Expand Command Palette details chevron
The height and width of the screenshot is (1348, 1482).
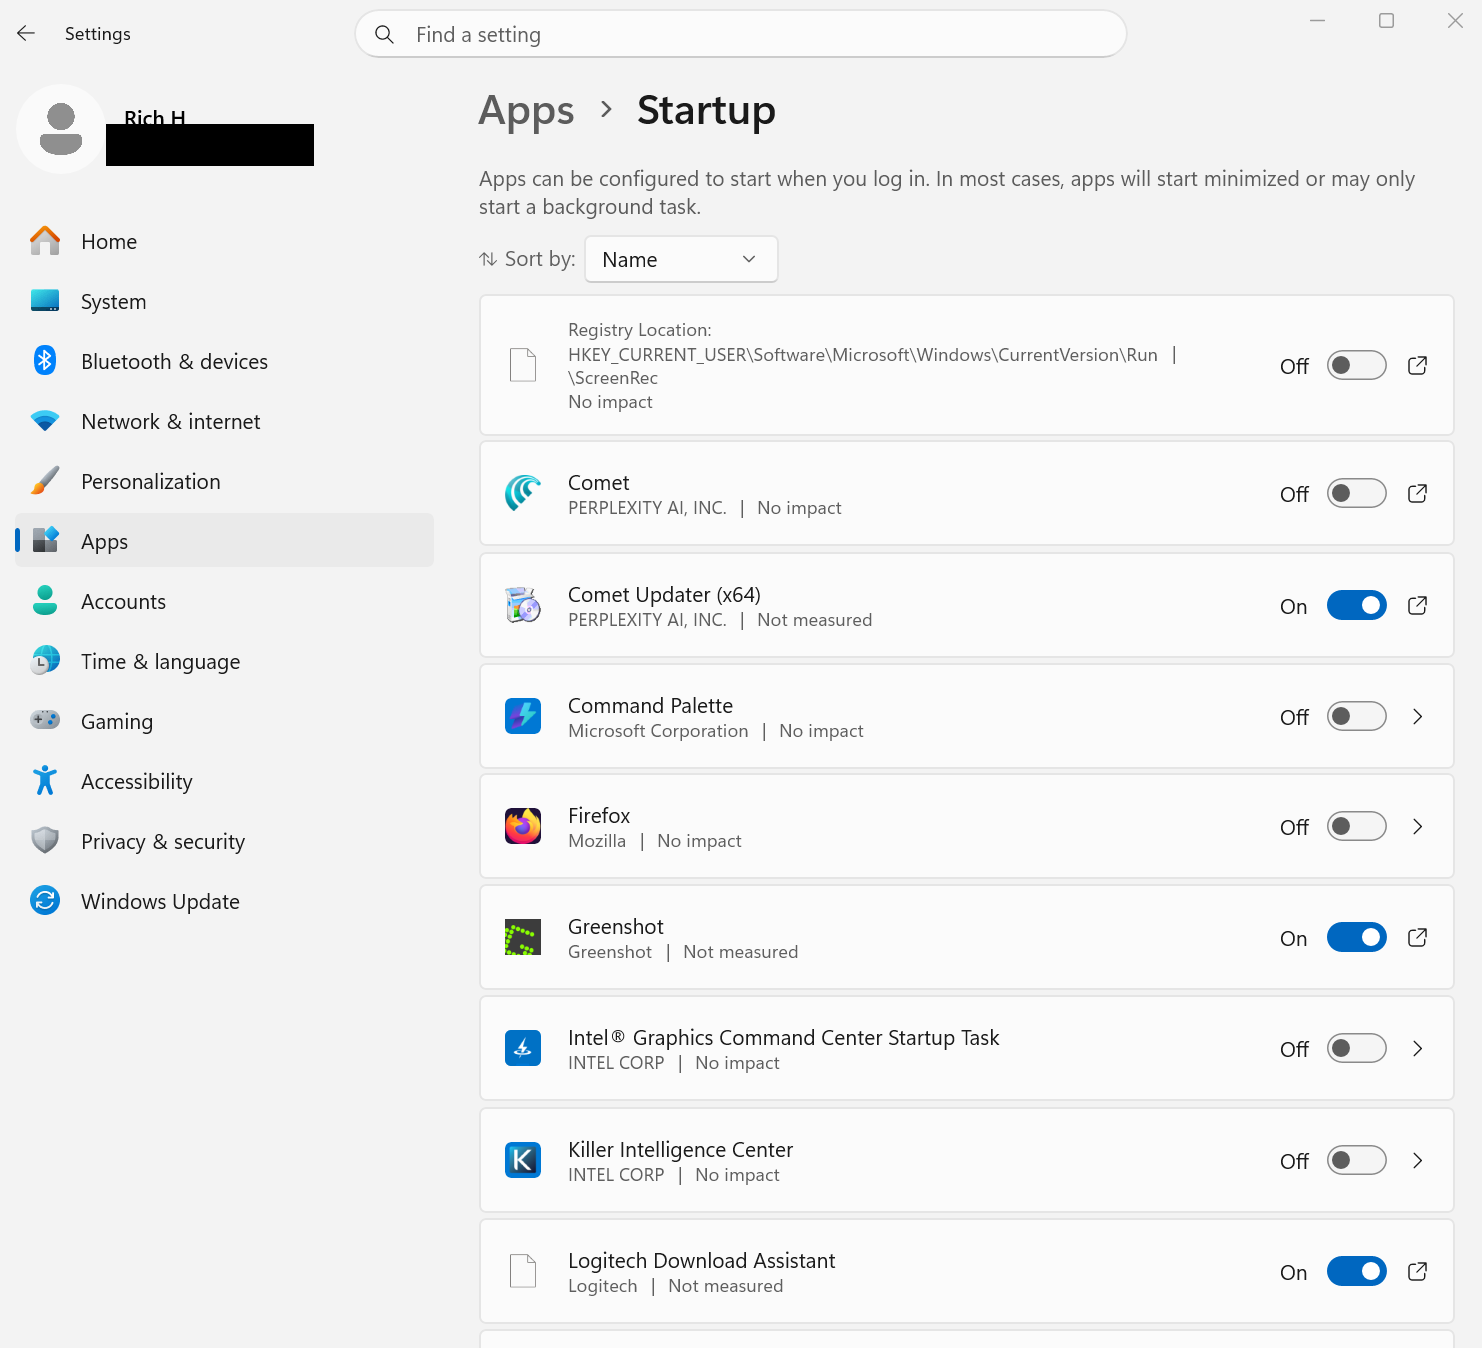(x=1417, y=716)
